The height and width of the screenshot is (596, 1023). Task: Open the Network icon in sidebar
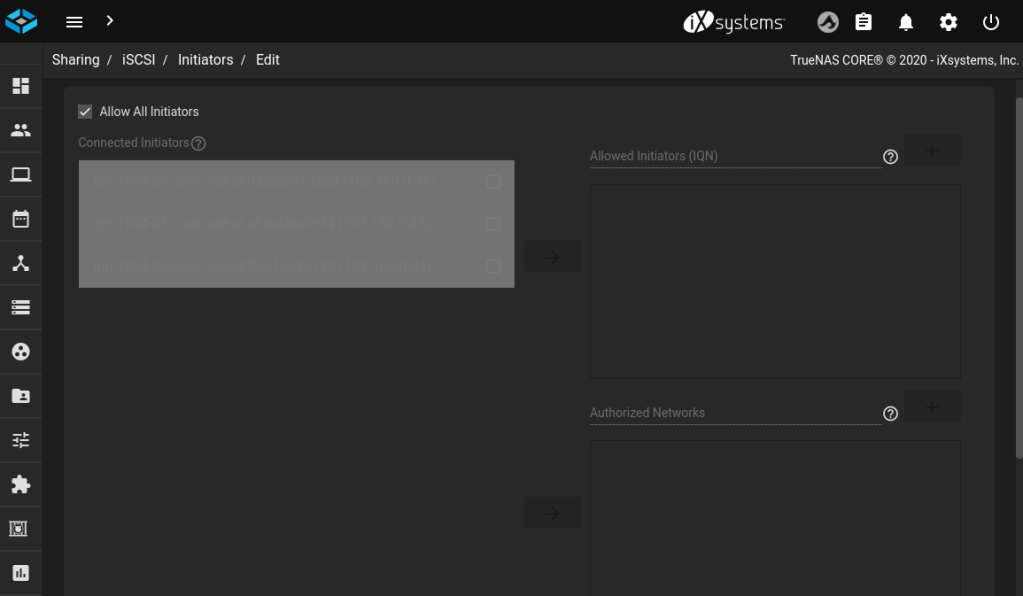click(20, 264)
